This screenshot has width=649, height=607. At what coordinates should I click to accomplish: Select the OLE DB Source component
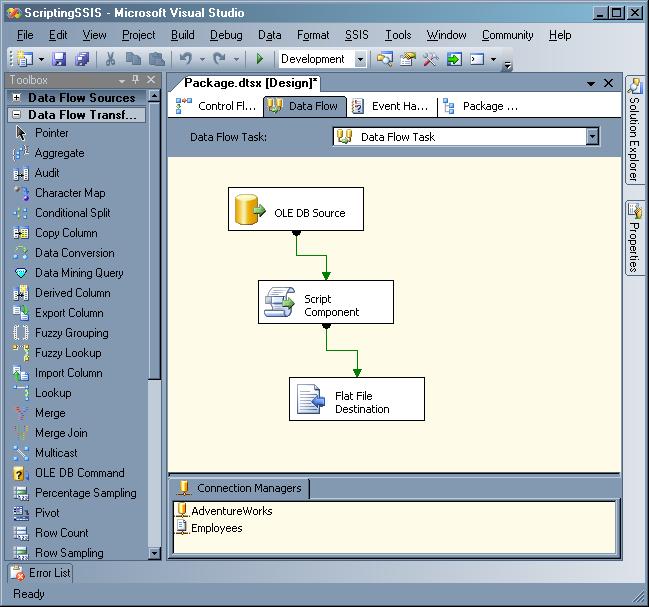point(295,210)
